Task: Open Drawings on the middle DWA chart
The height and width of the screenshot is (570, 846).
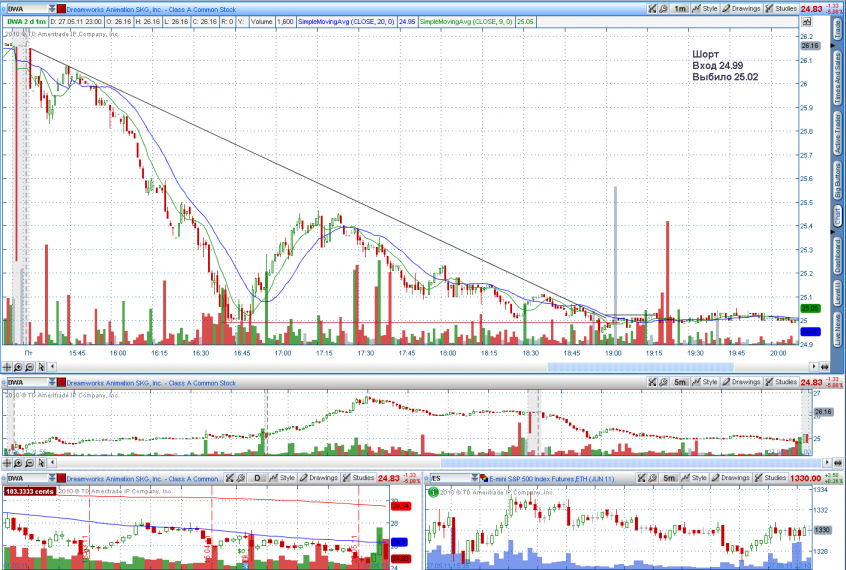Action: (x=742, y=383)
